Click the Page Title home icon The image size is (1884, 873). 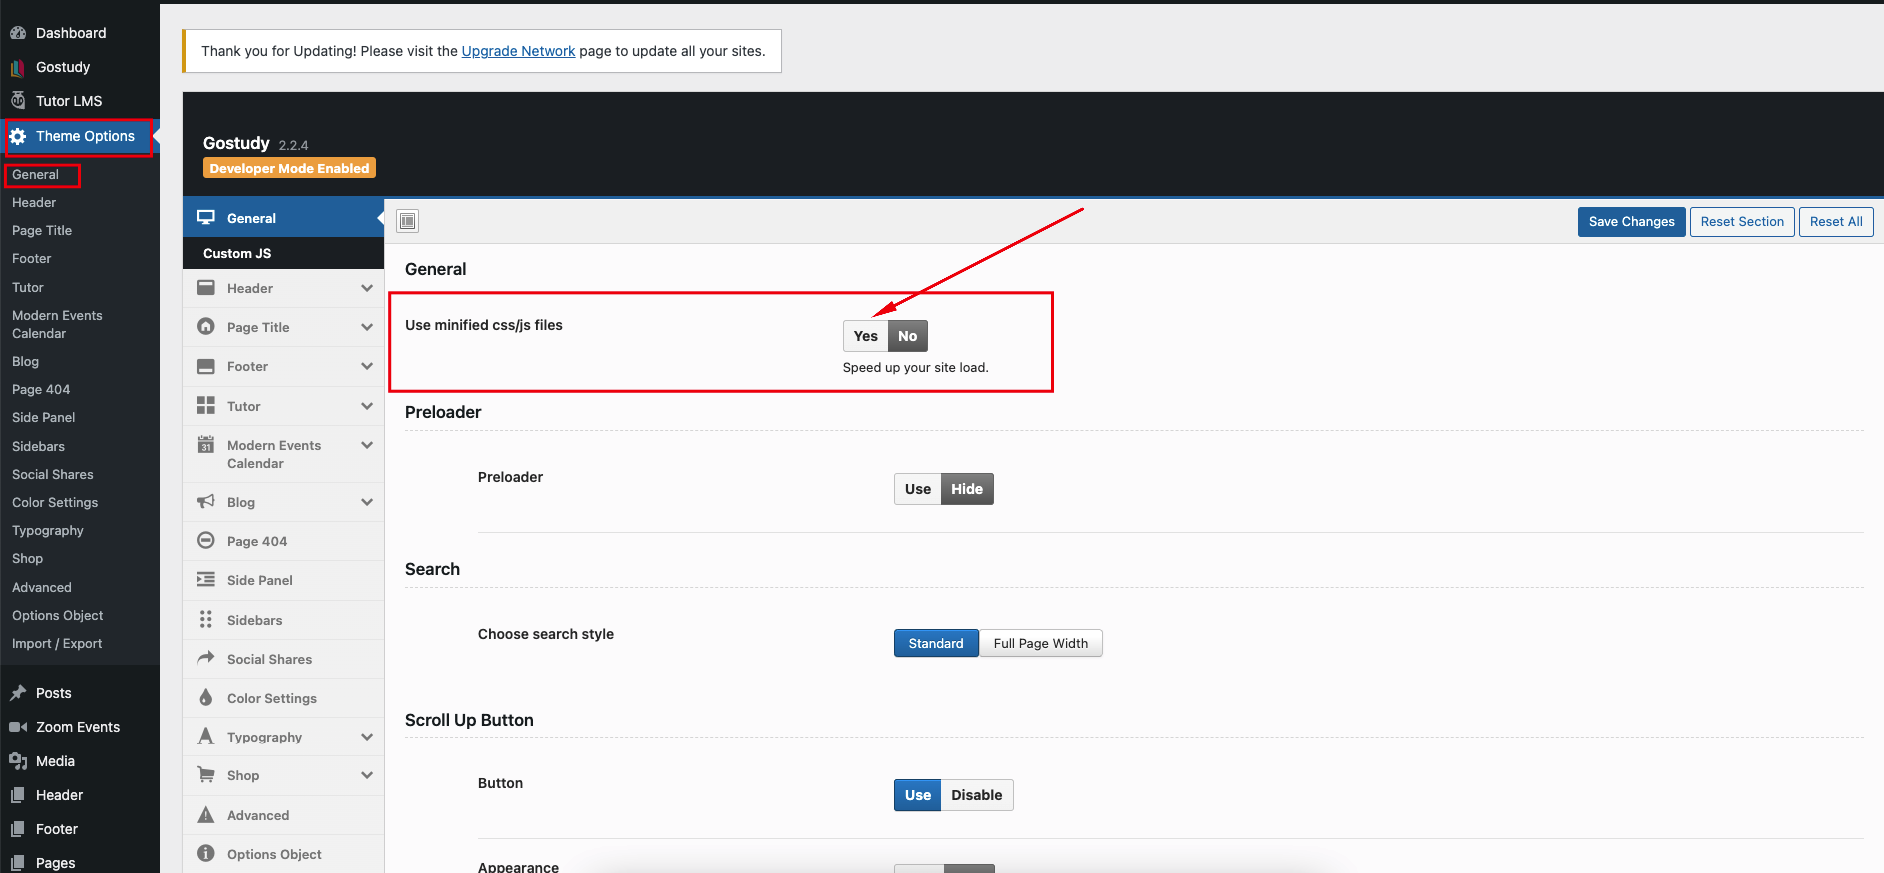[206, 327]
